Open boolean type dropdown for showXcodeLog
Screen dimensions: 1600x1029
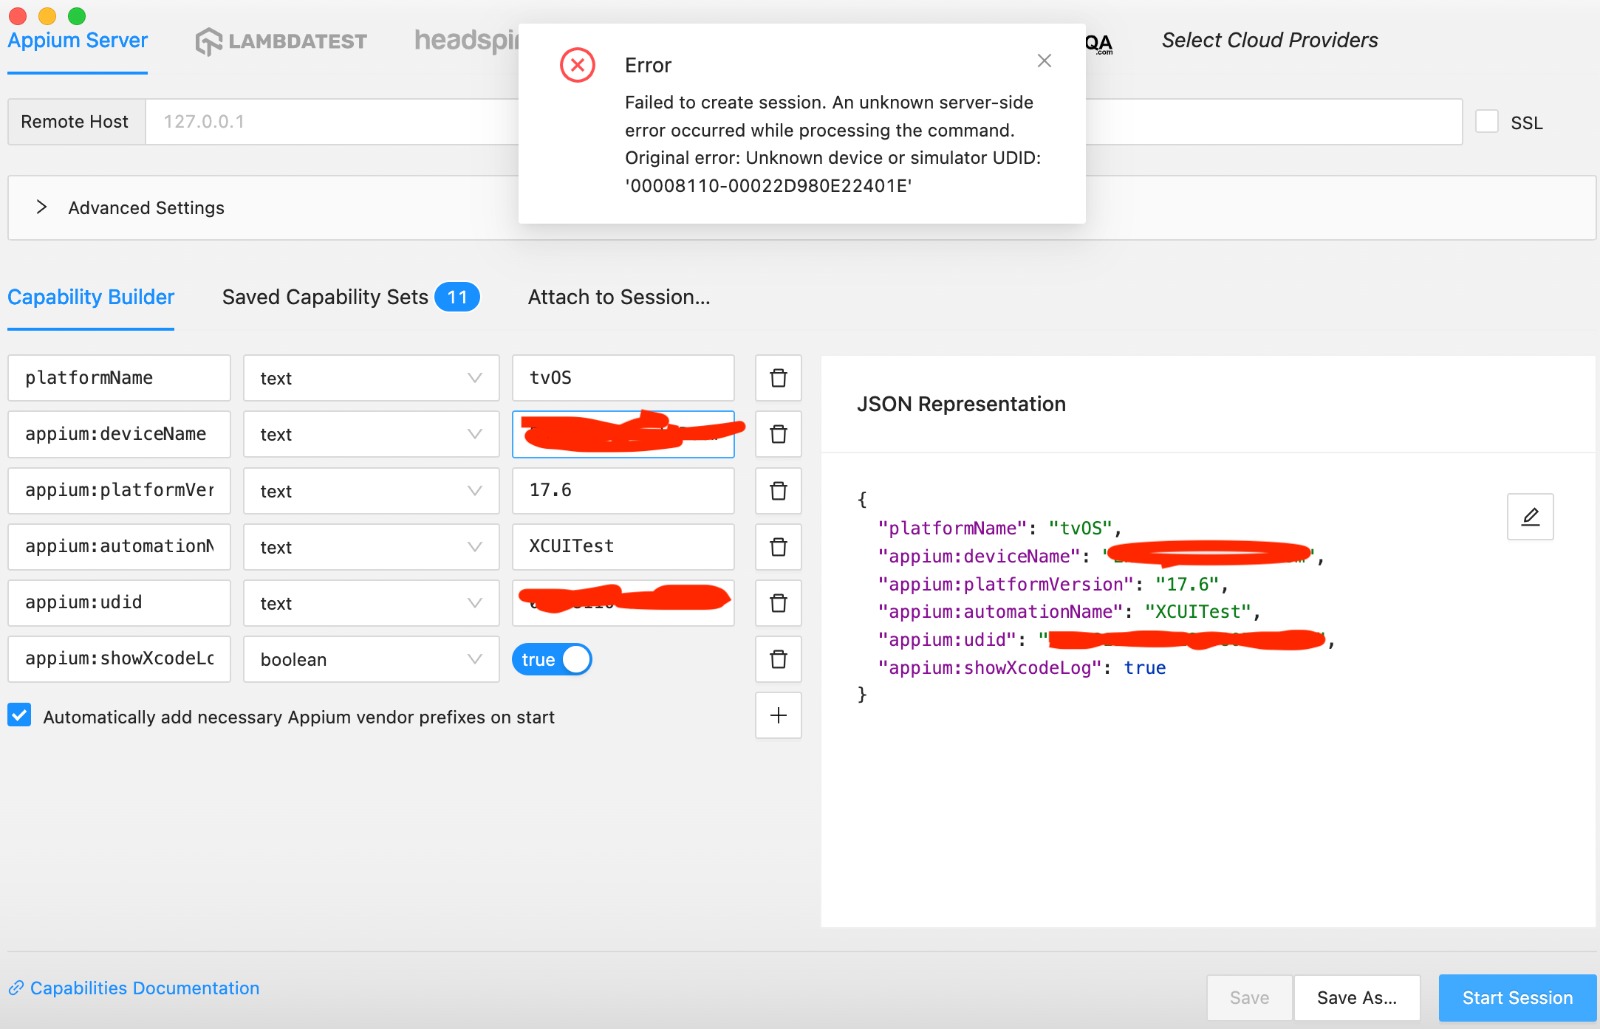point(371,659)
